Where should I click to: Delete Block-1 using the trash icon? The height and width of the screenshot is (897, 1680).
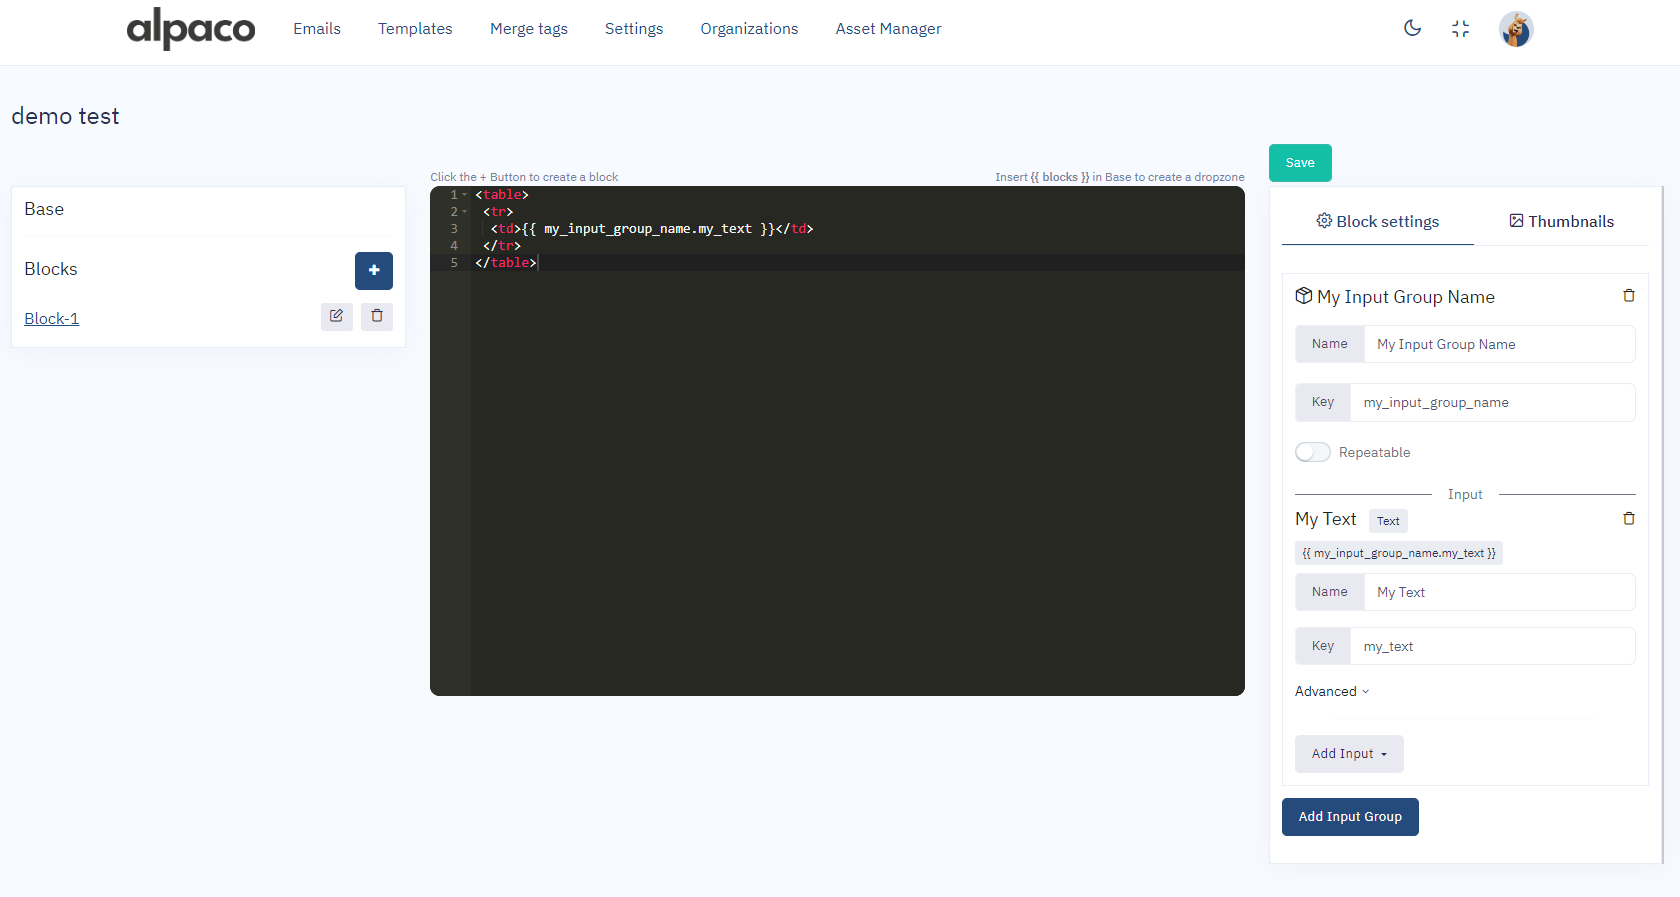pos(377,316)
